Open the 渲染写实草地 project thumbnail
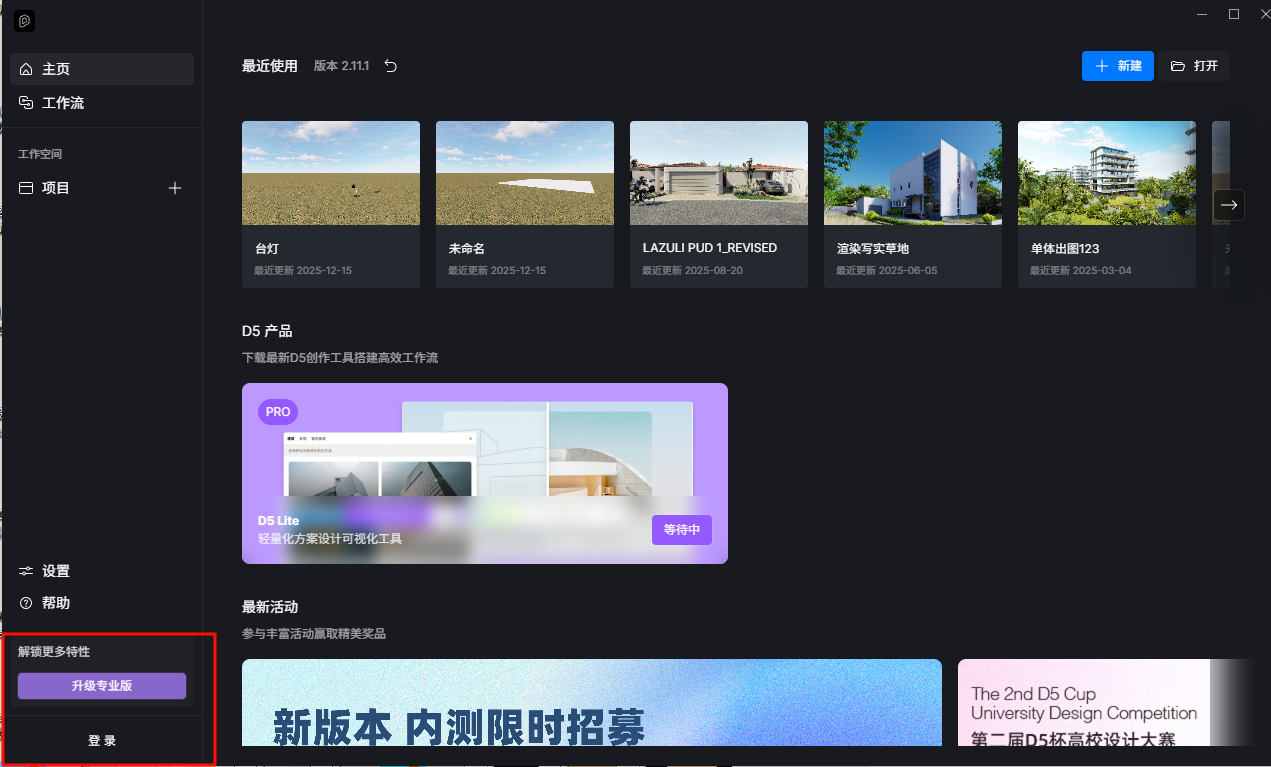Image resolution: width=1271 pixels, height=767 pixels. [913, 173]
